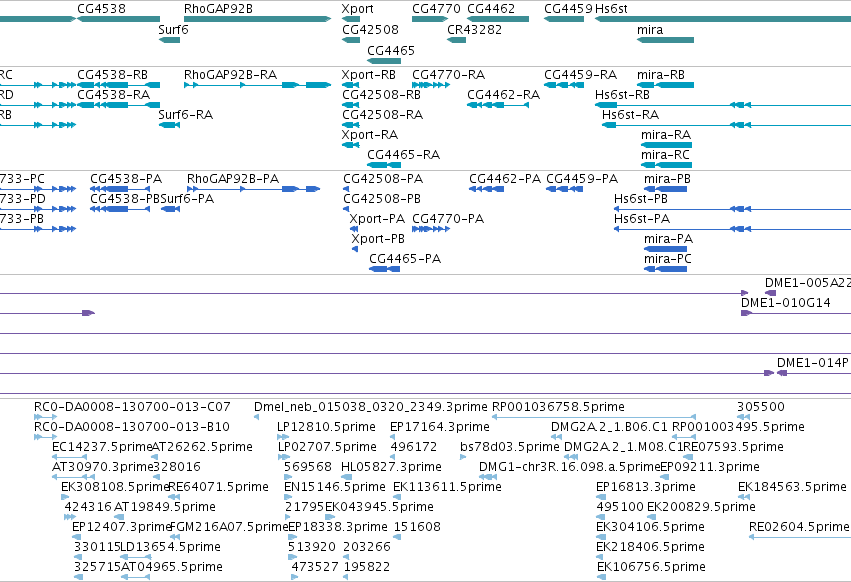
Task: Click EST RE02604.5prime
Action: [799, 527]
